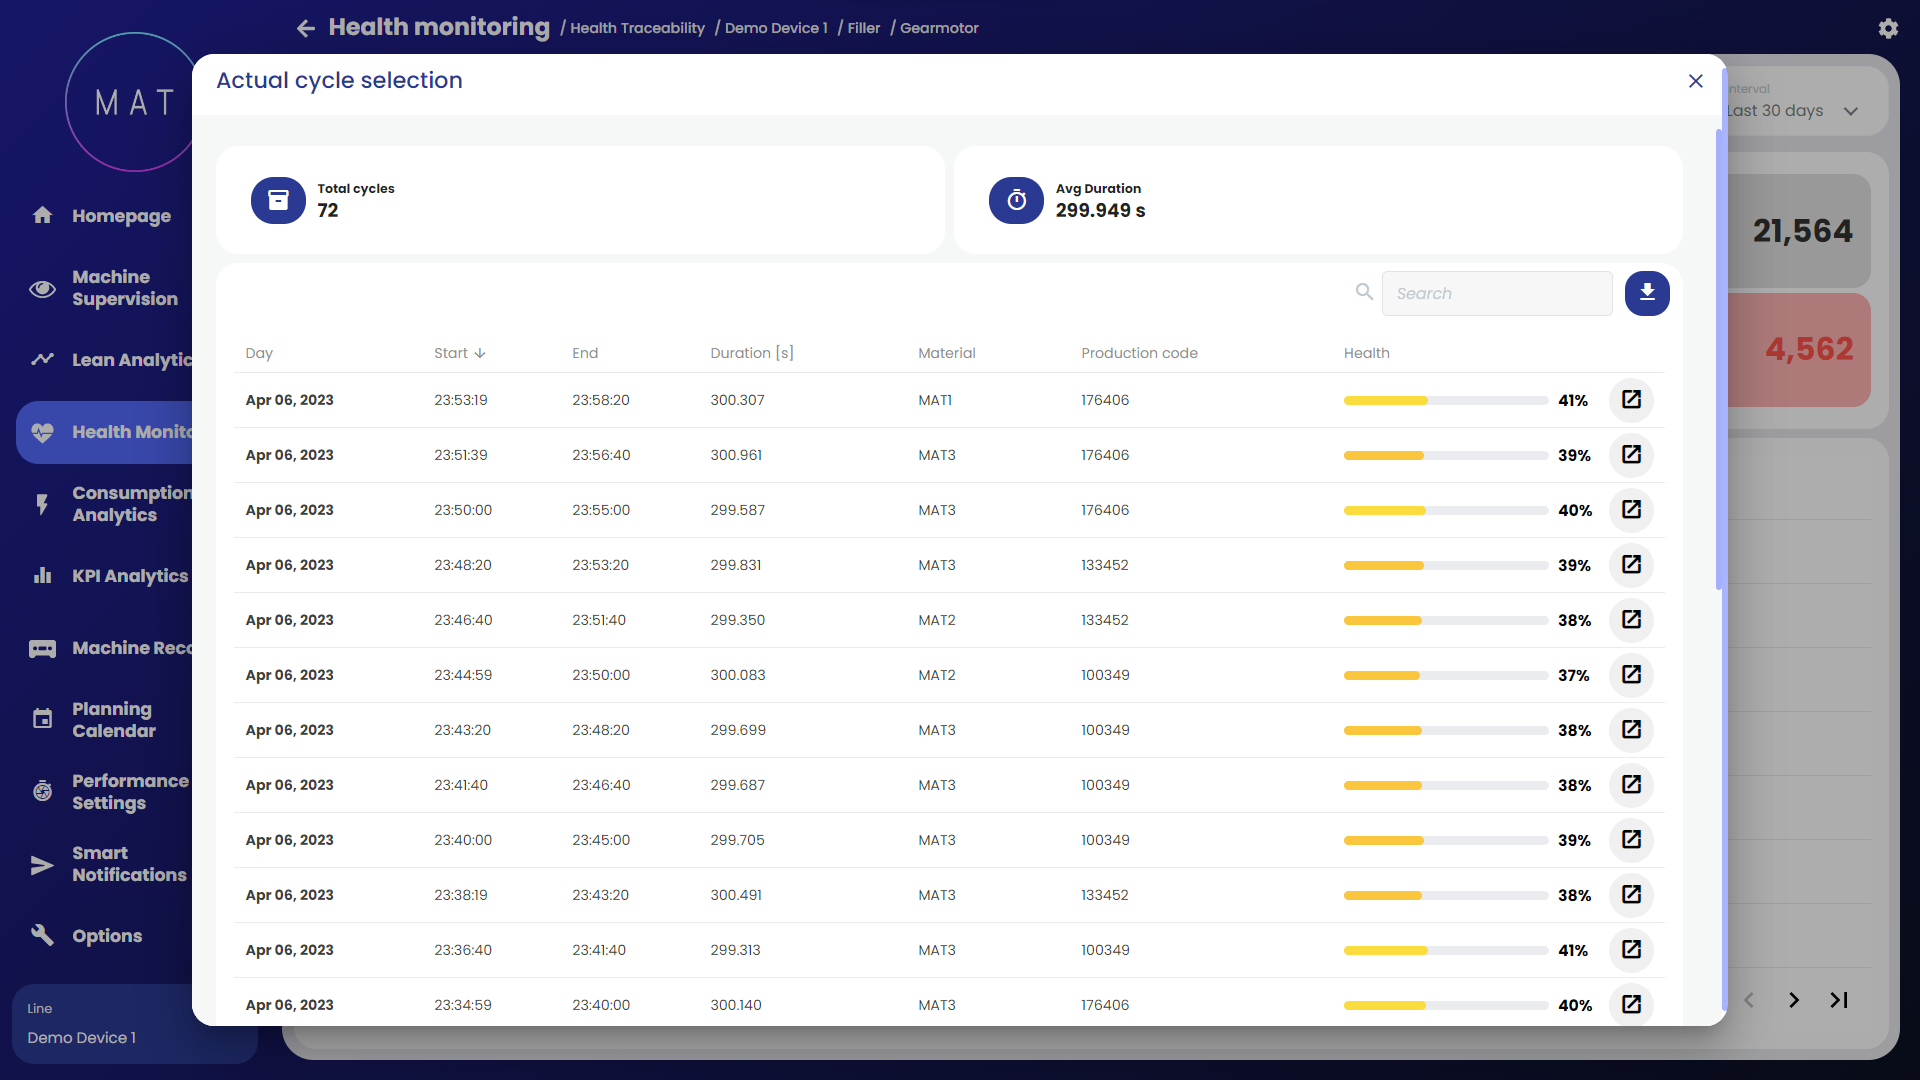This screenshot has height=1080, width=1920.
Task: Open details for the 23:46:40 cycle
Action: (x=1631, y=620)
